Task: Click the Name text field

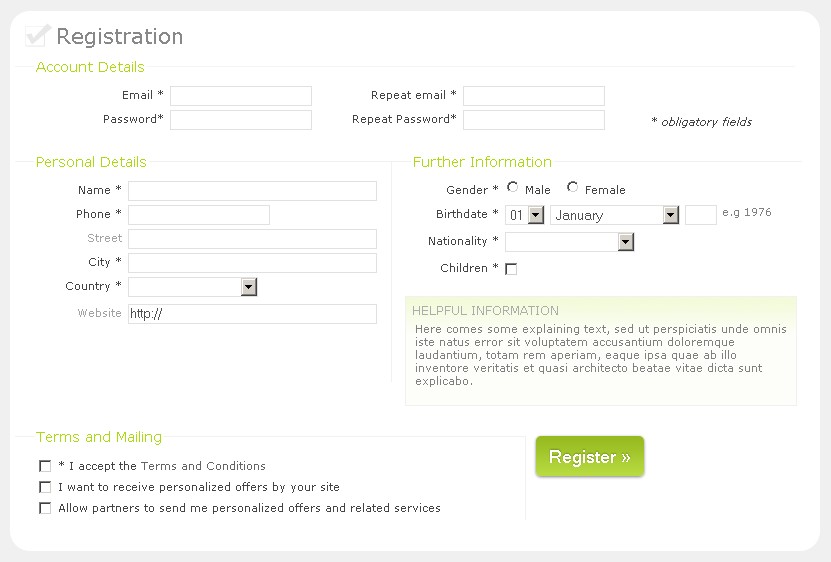Action: point(252,191)
